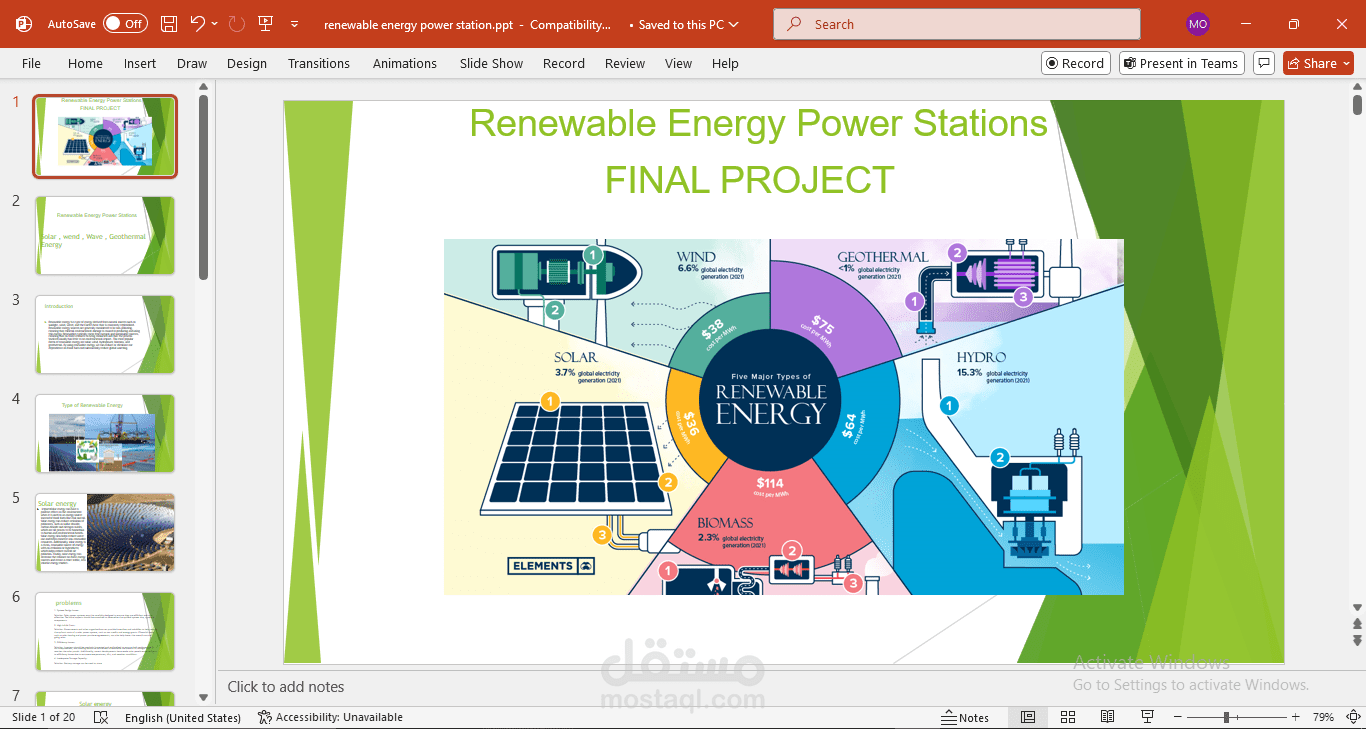The width and height of the screenshot is (1366, 729).
Task: Click thumbnail pane scroll down arrow
Action: coord(204,697)
